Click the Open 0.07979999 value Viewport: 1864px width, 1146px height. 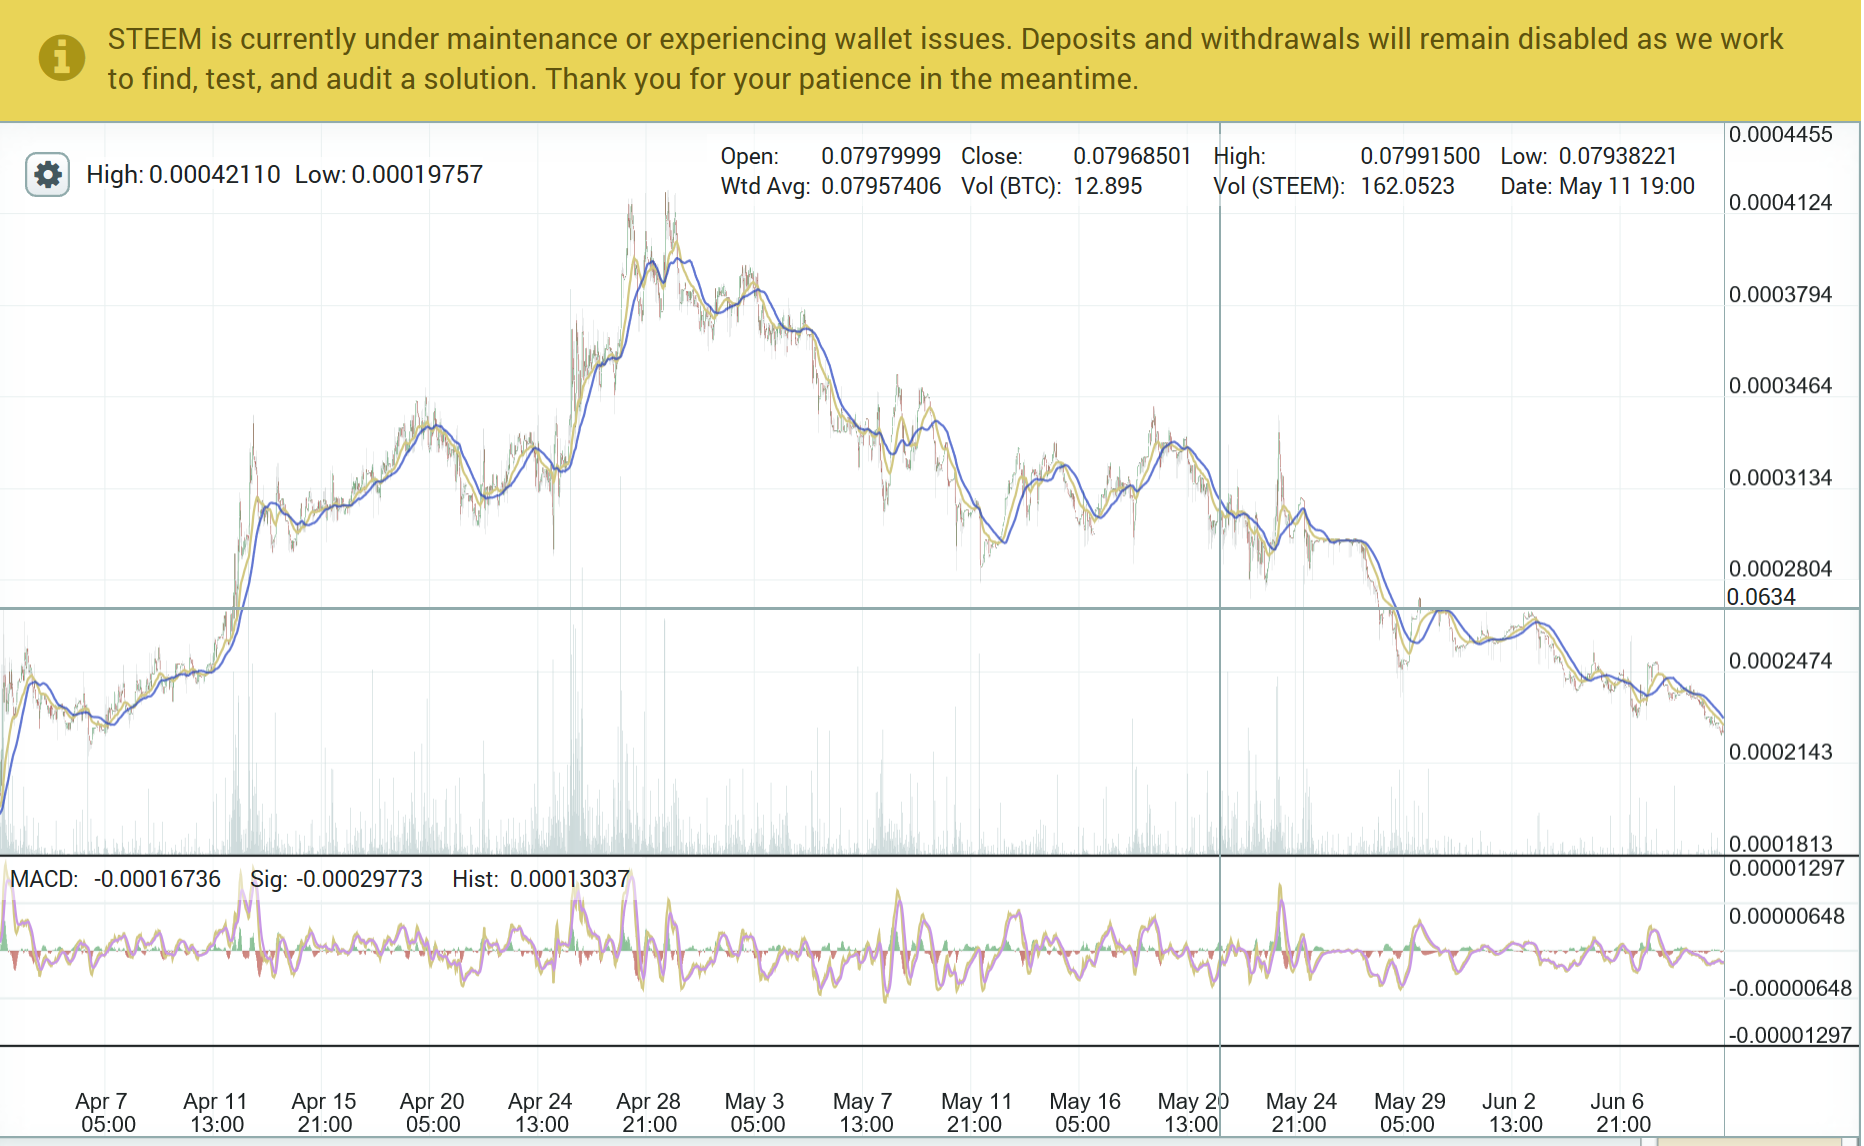click(881, 156)
